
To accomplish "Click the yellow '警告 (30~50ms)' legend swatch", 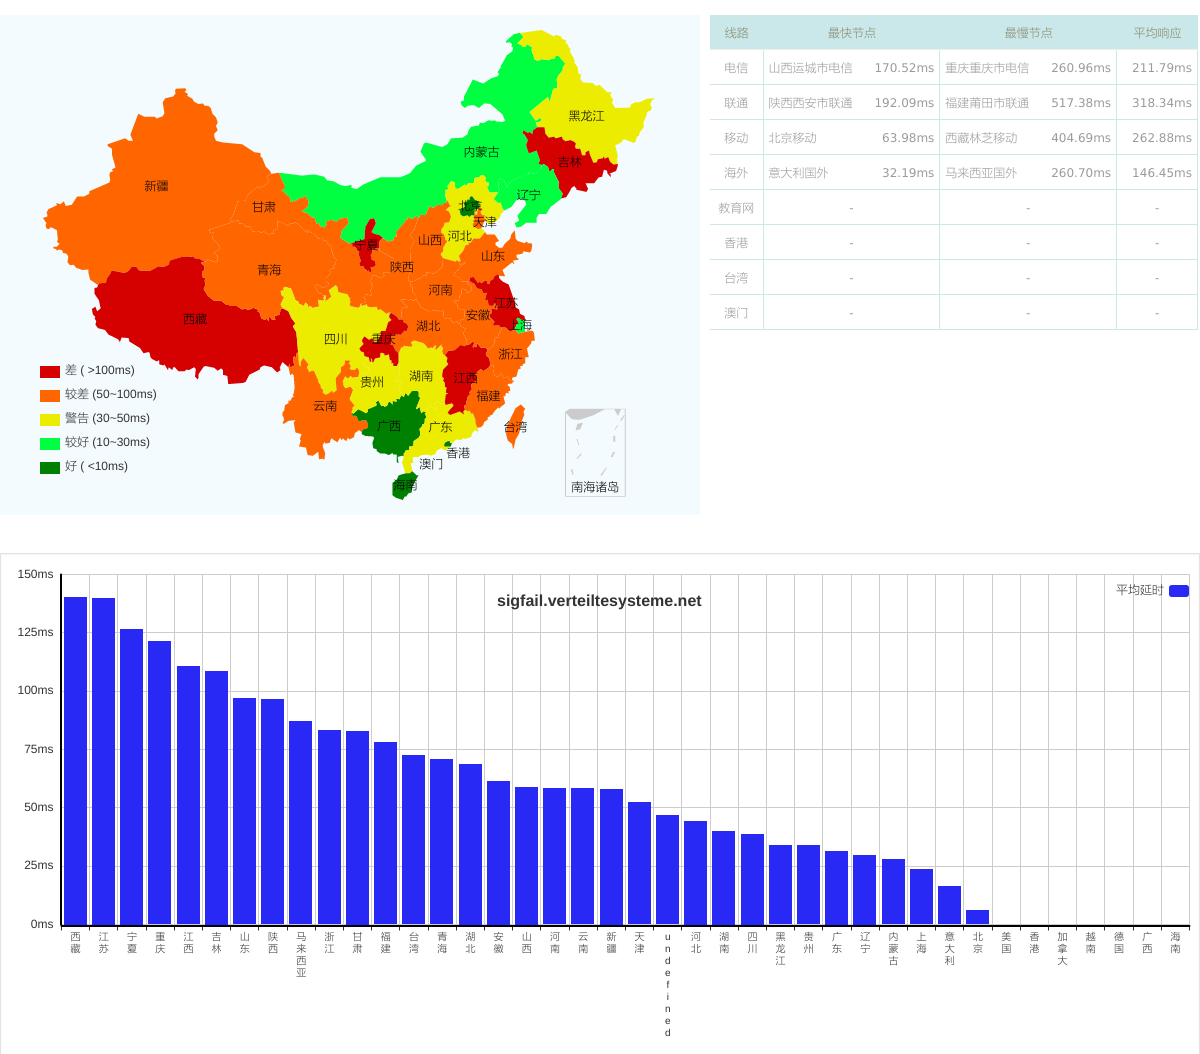I will tap(50, 419).
